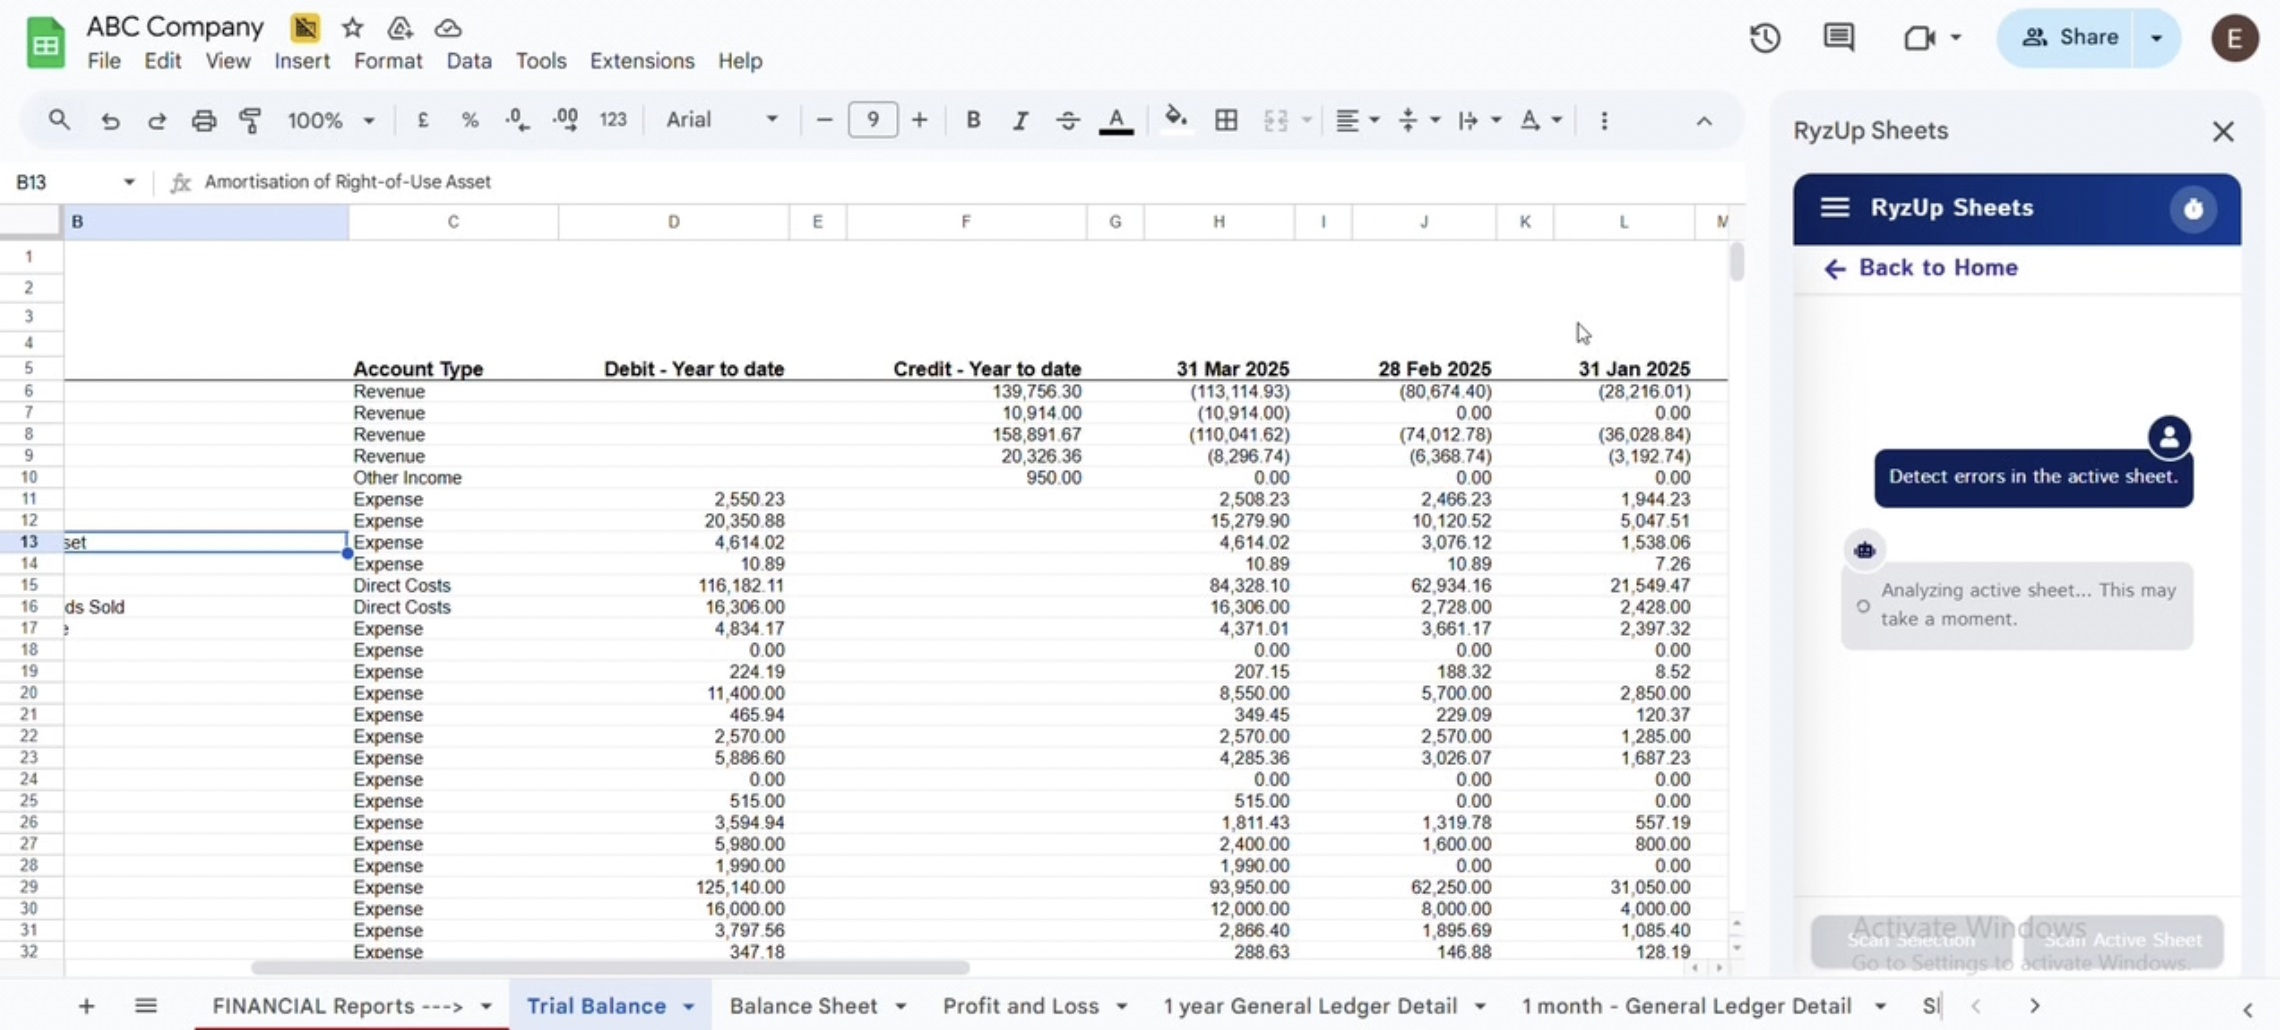Open the fill color picker

[x=1176, y=120]
